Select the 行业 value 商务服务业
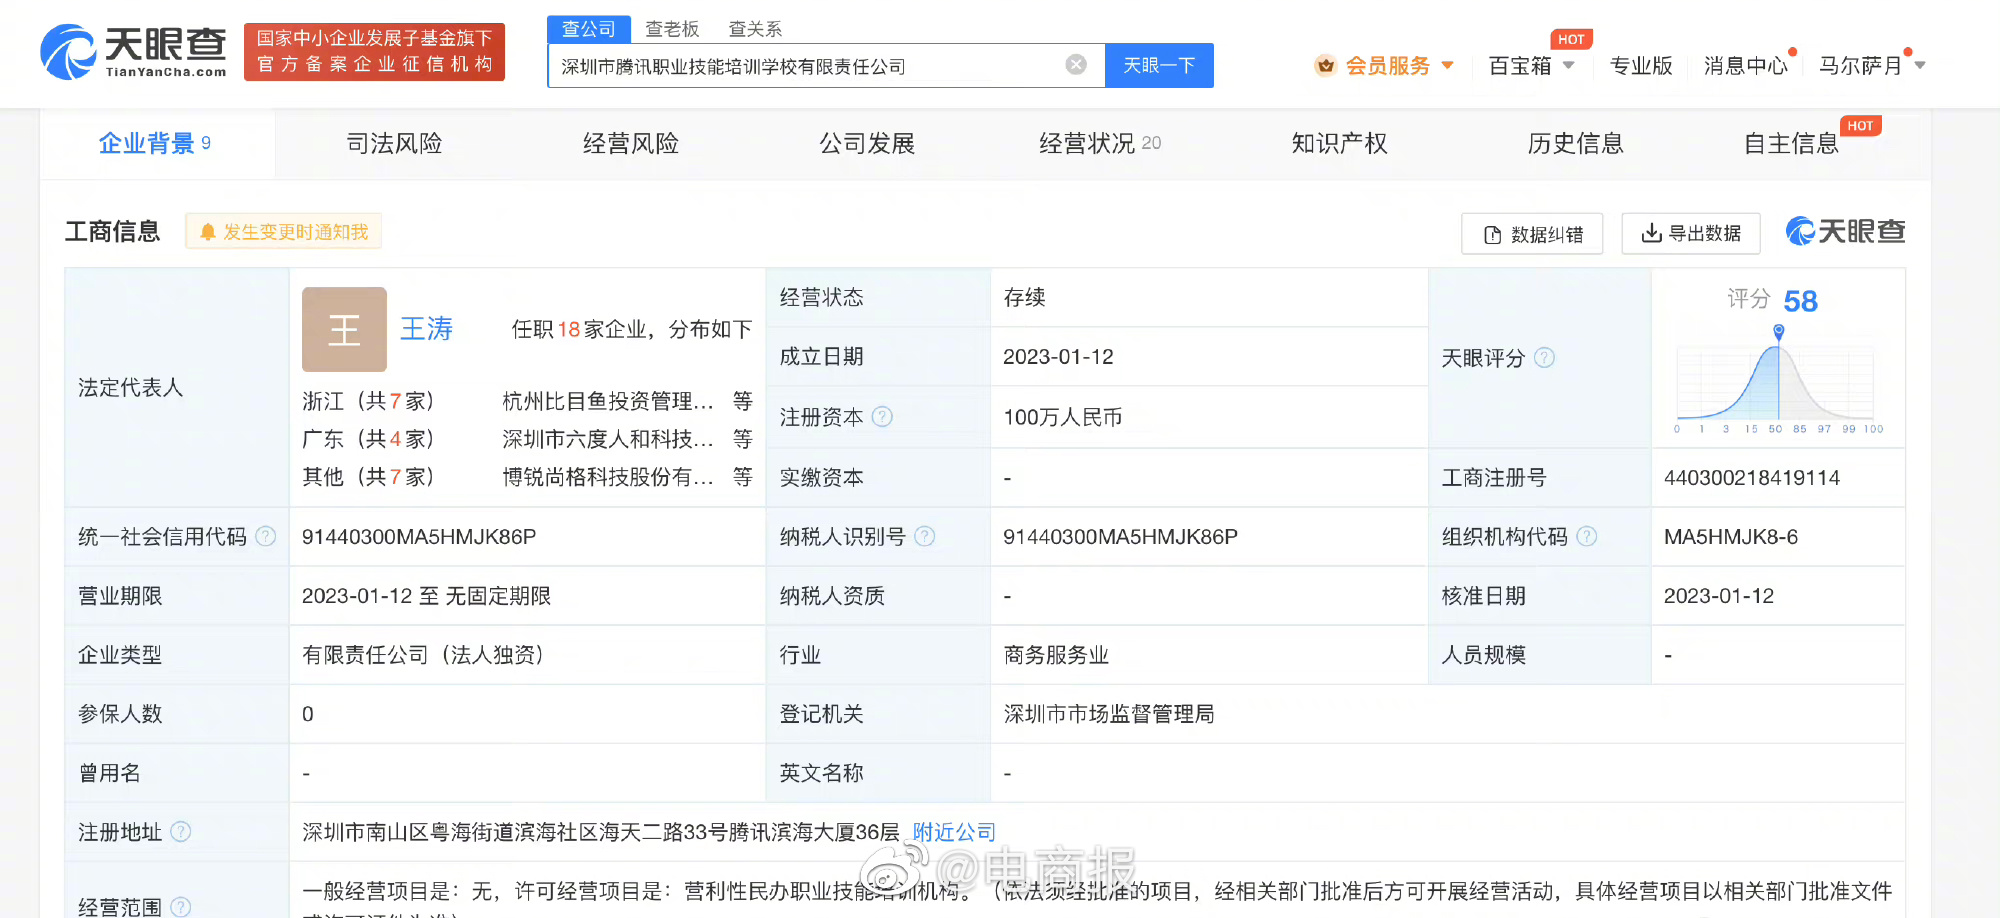This screenshot has height=918, width=2000. 1056,655
